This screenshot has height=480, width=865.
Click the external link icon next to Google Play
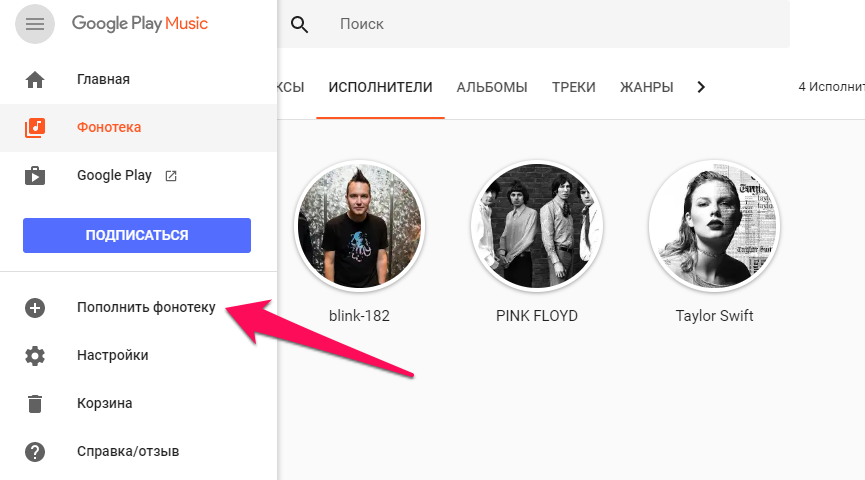pyautogui.click(x=171, y=176)
